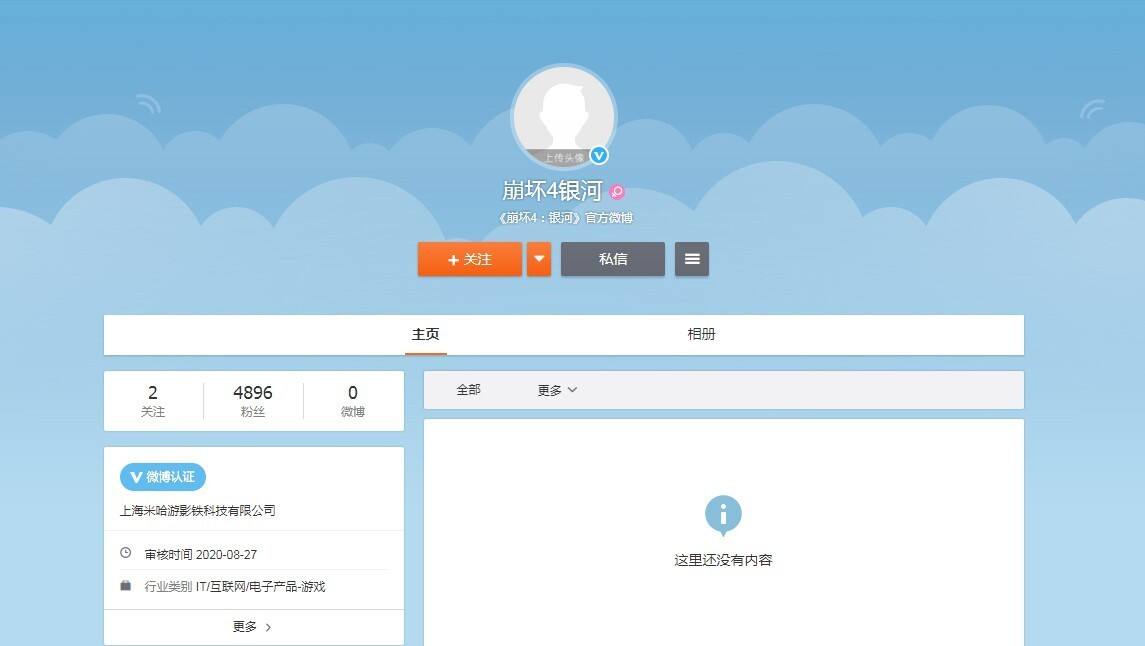This screenshot has height=646, width=1145.
Task: Expand 更多 in the verification info card
Action: coord(253,627)
